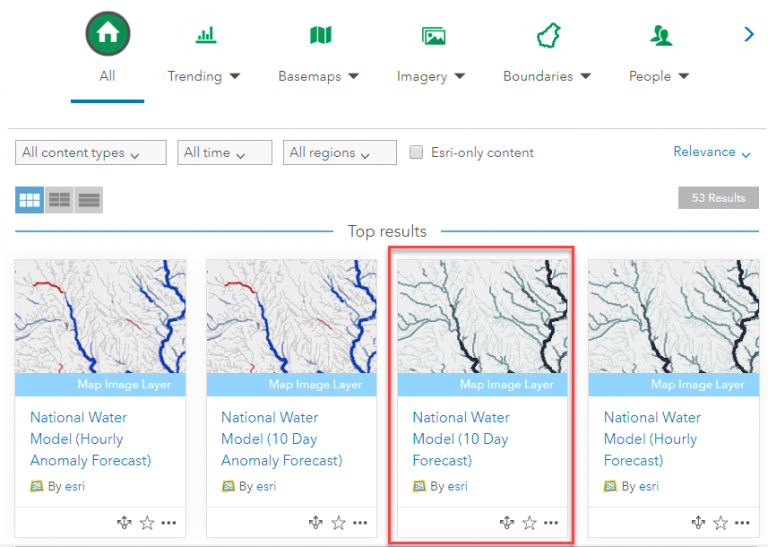
Task: Switch to two-column list view
Action: (x=59, y=200)
